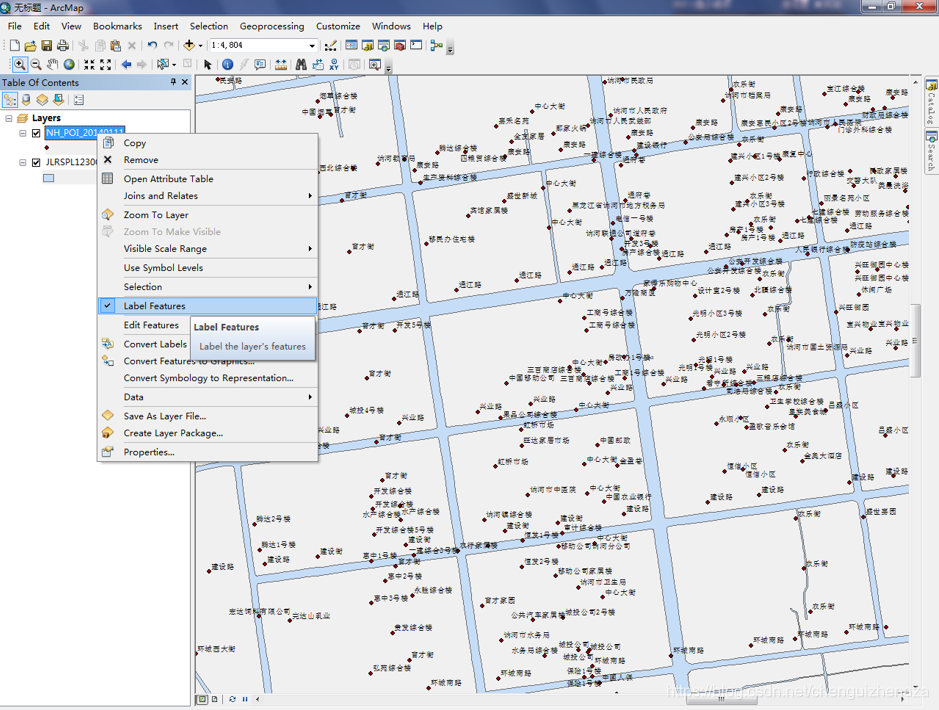Open the ArcToolbox window
The image size is (939, 710).
pyautogui.click(x=400, y=45)
